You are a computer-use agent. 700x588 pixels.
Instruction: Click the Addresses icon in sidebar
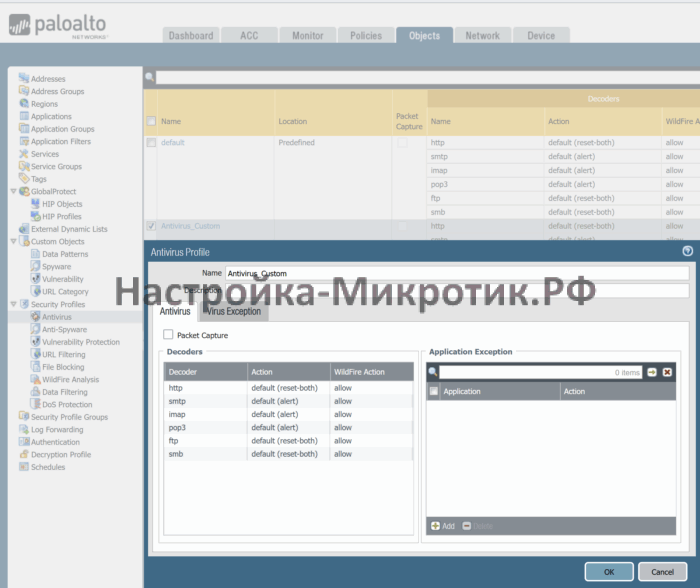point(24,78)
